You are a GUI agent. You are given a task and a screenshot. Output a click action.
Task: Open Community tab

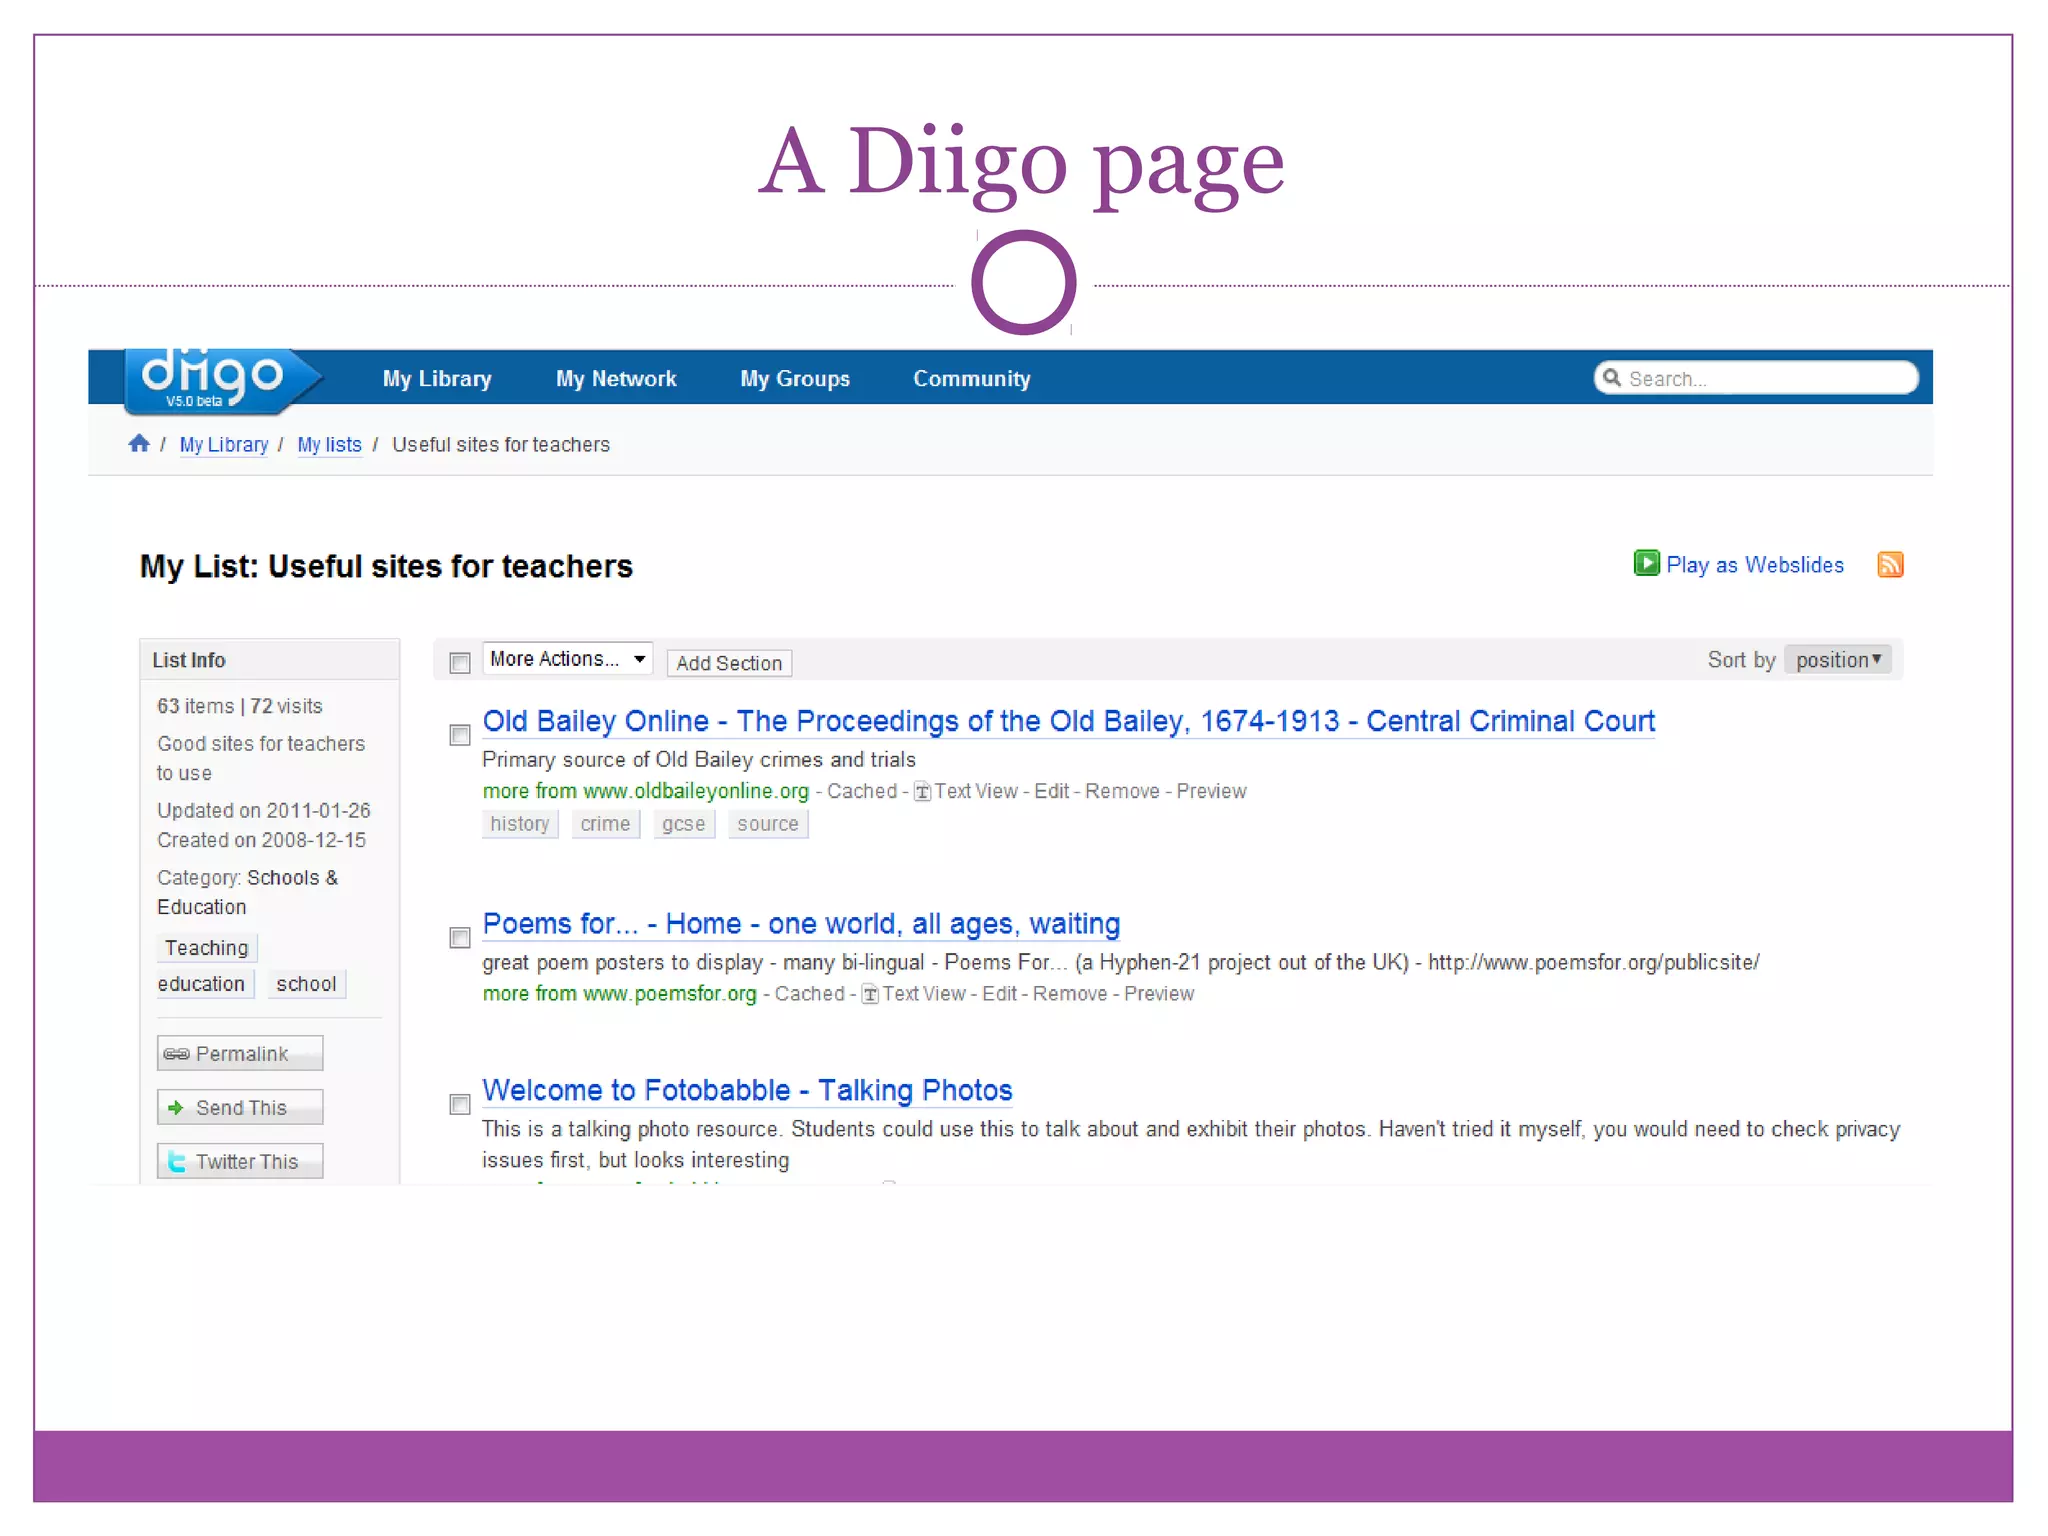click(x=971, y=379)
